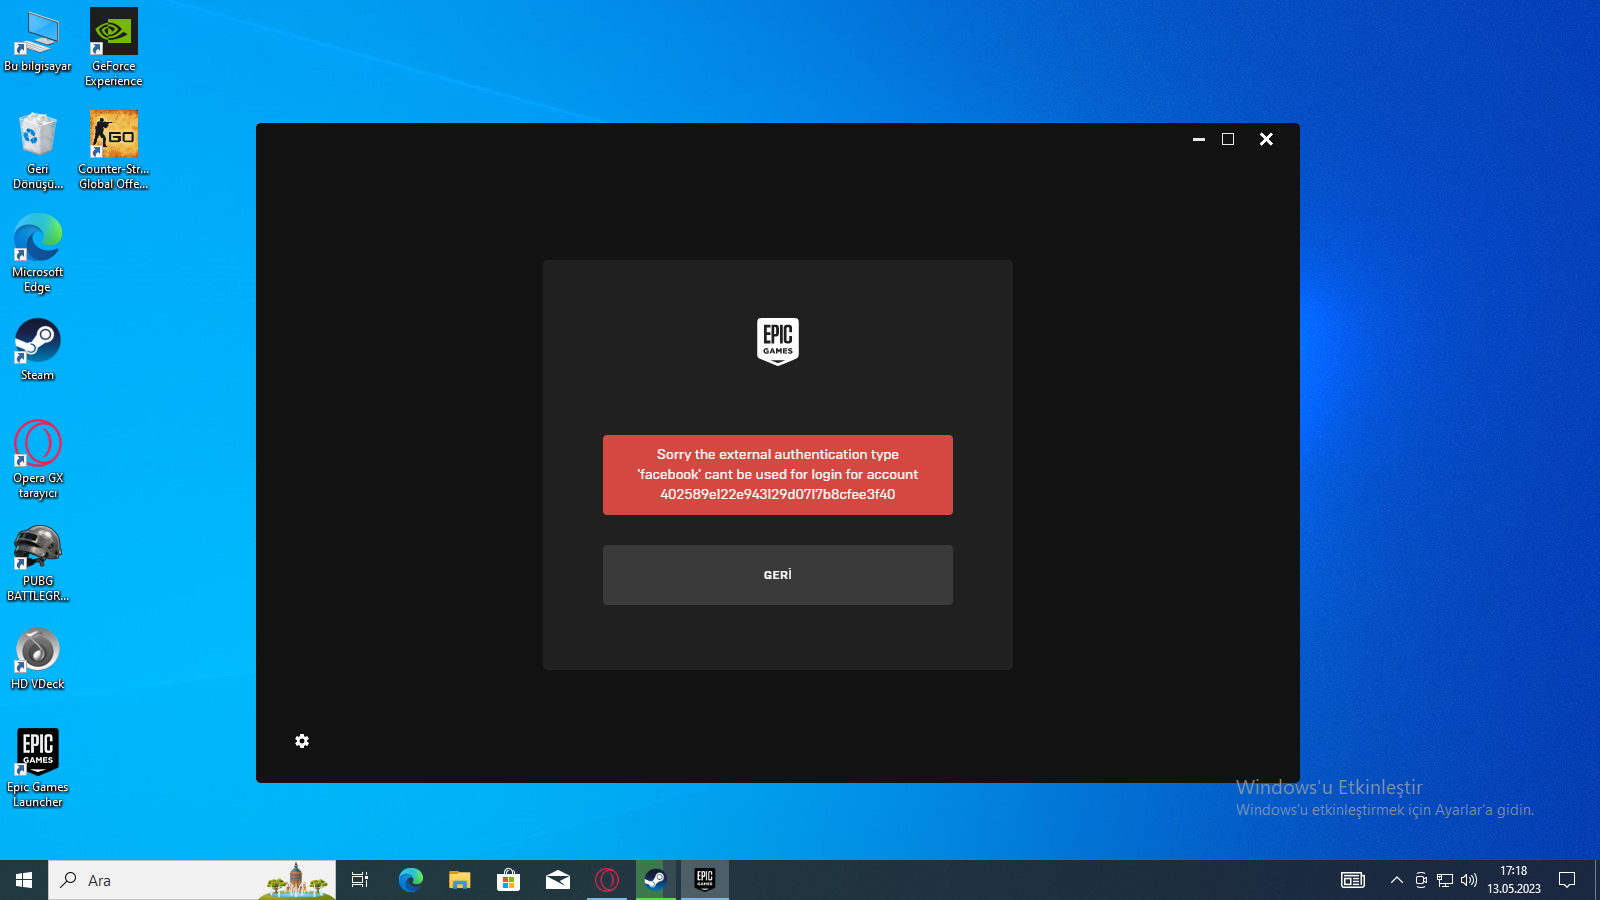Open the volume control tray icon
Viewport: 1600px width, 900px height.
[x=1469, y=880]
